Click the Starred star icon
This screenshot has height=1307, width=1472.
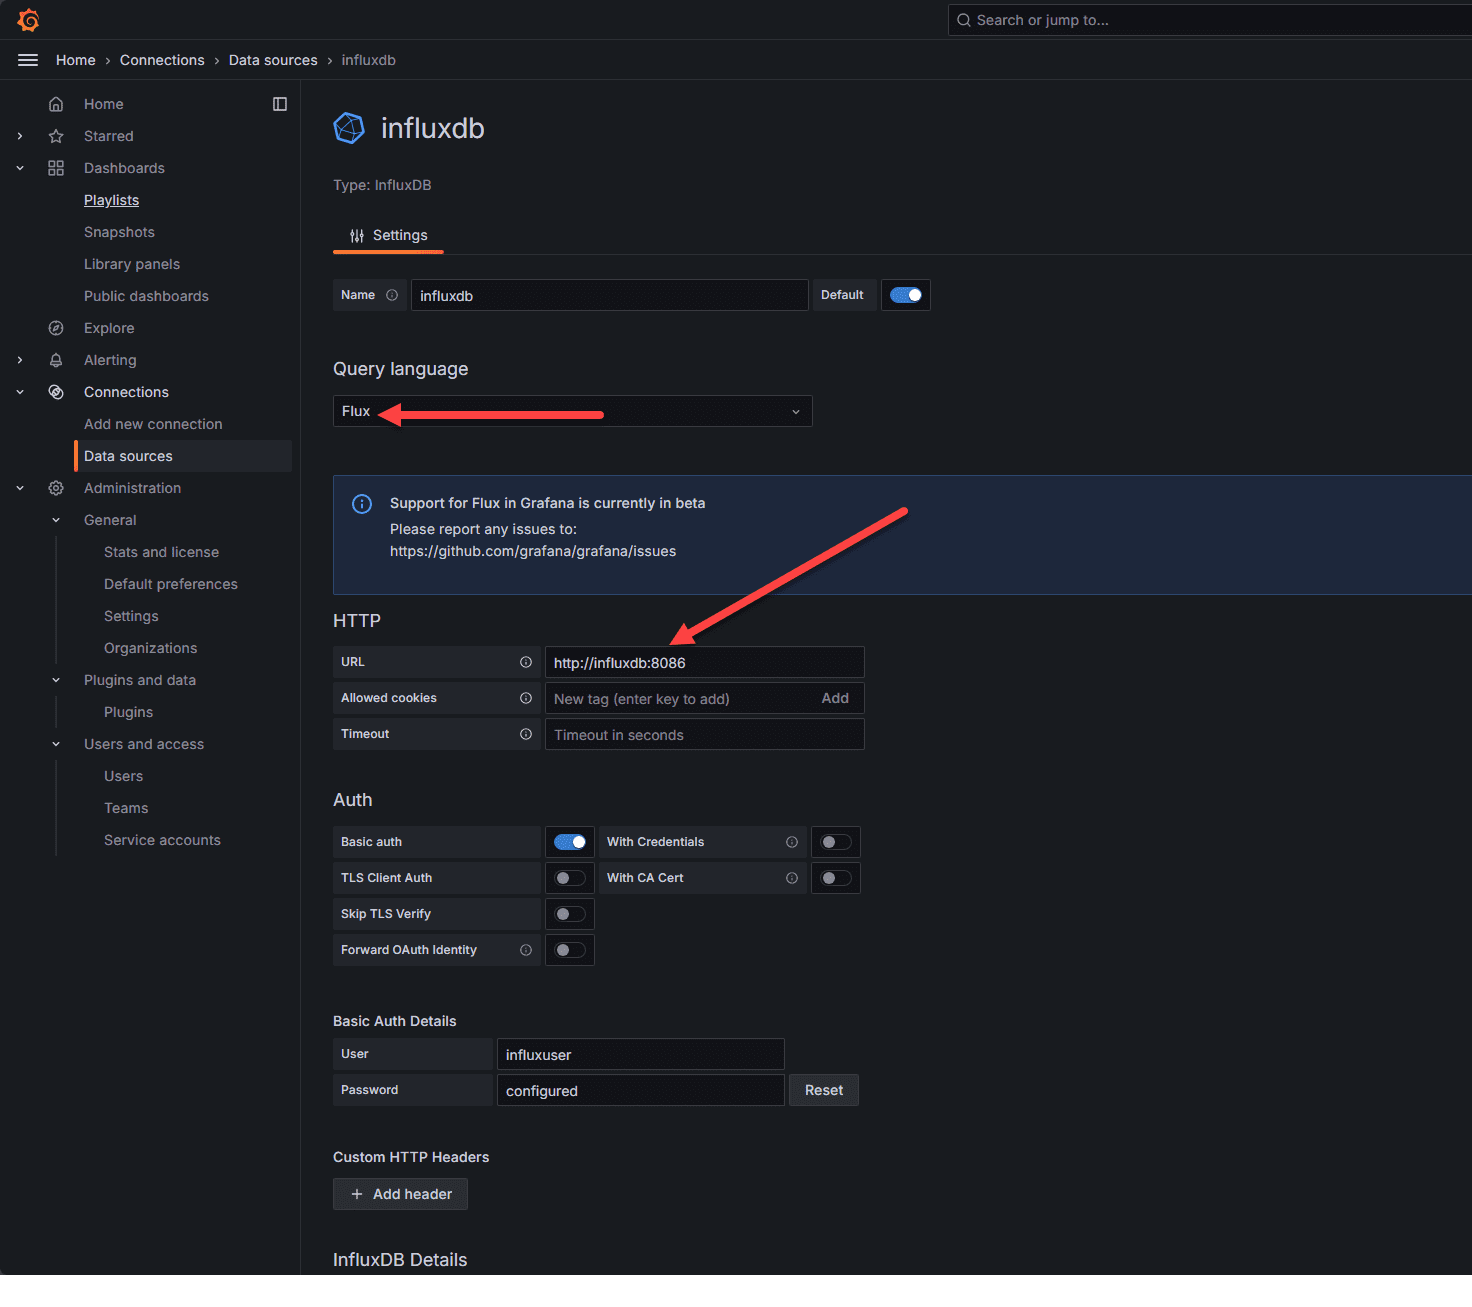point(56,136)
